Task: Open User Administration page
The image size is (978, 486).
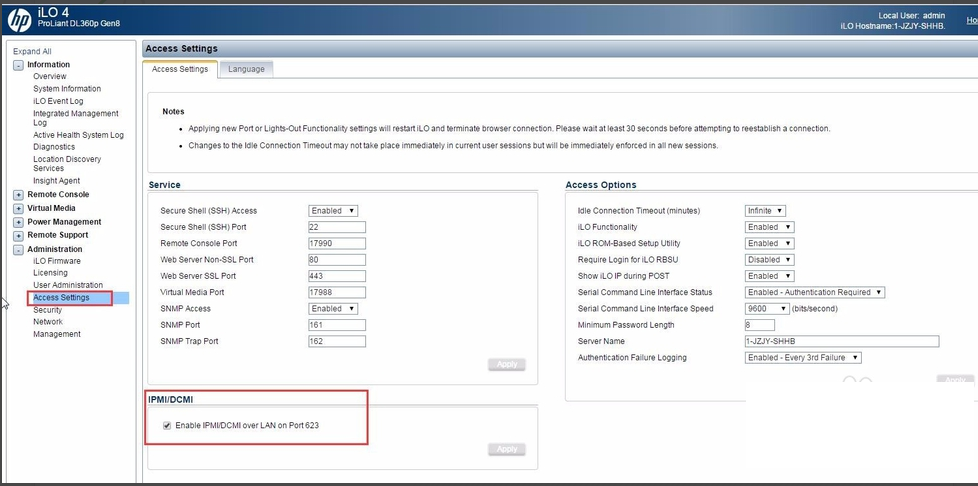Action: coord(68,285)
